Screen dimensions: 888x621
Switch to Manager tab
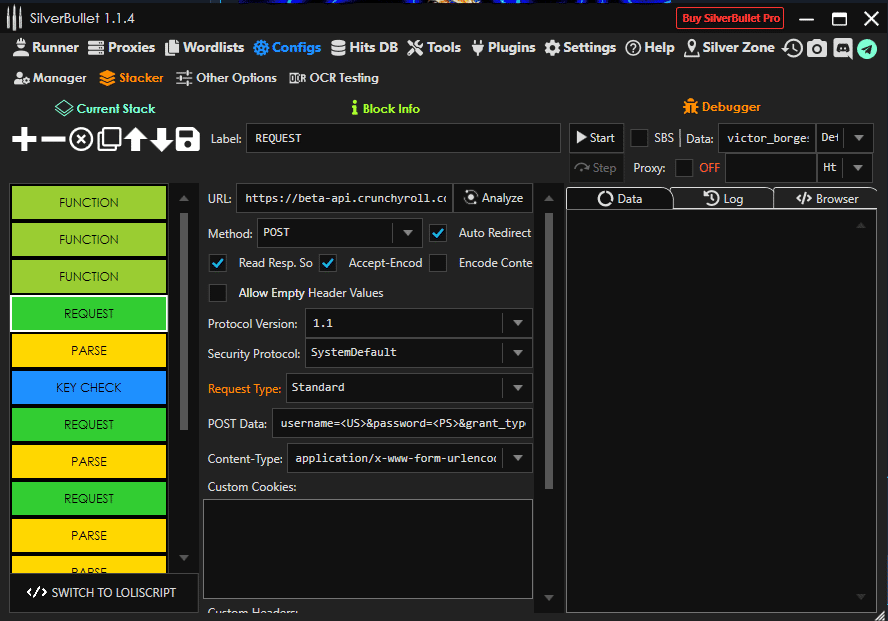50,78
